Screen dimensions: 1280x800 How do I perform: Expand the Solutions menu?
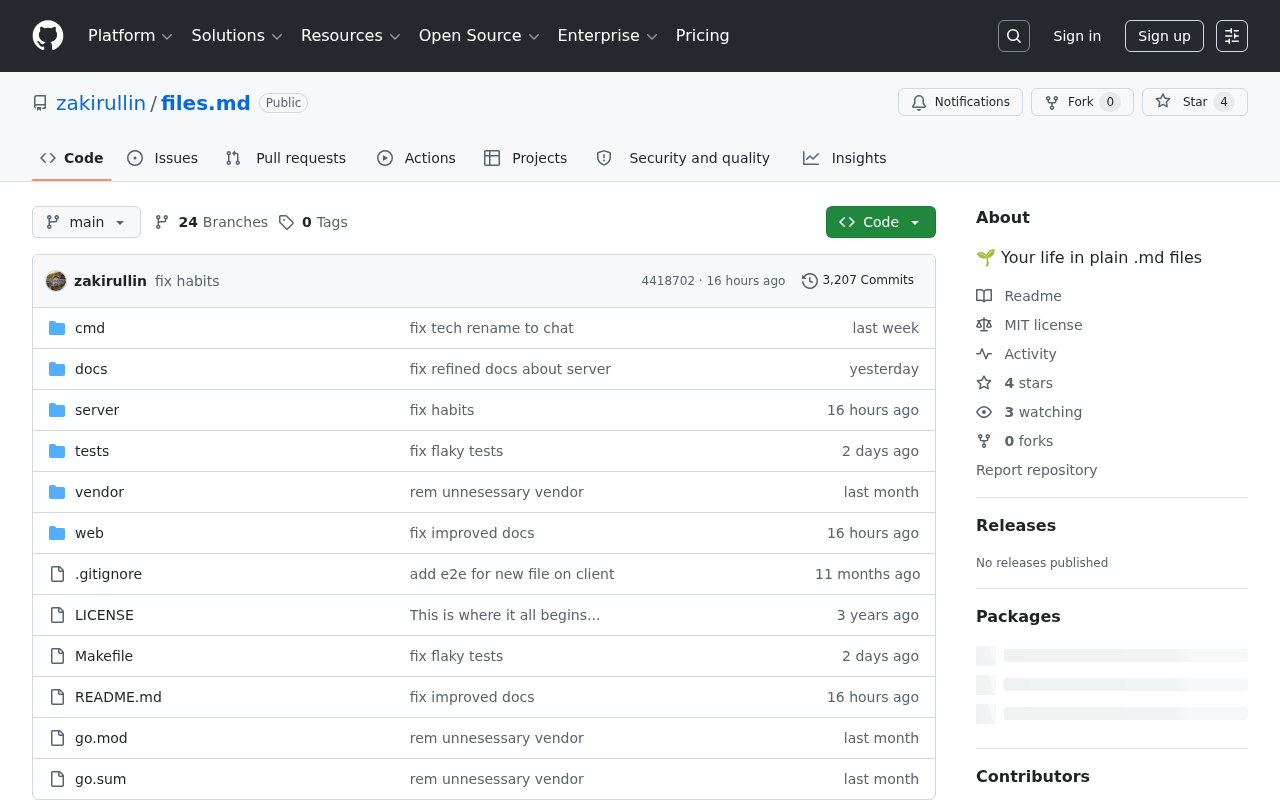[x=237, y=36]
